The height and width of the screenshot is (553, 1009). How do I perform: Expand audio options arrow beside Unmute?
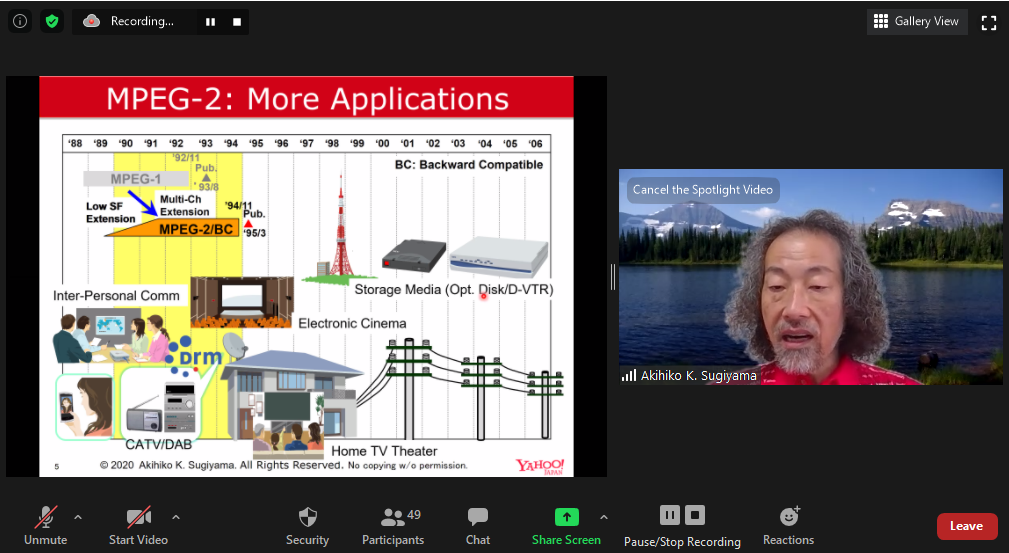tap(78, 517)
